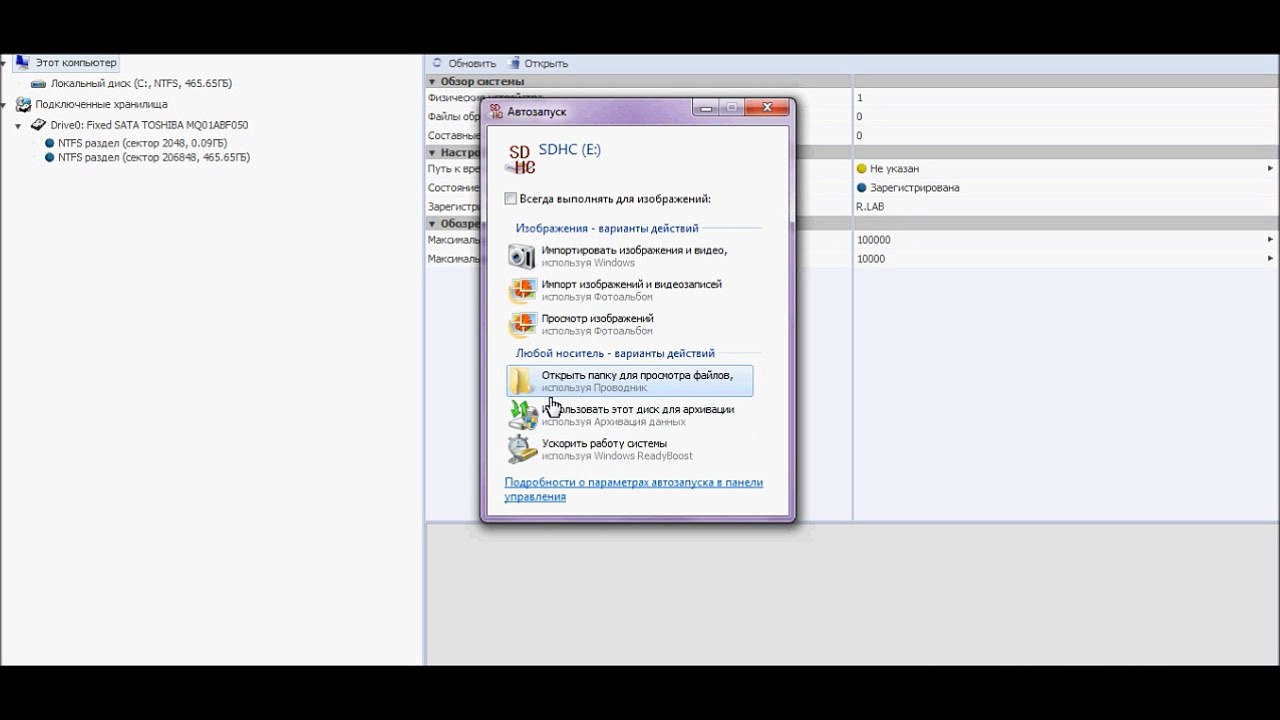Select the 'Подключенные хранилища' tree label
The width and height of the screenshot is (1280, 720).
(101, 104)
